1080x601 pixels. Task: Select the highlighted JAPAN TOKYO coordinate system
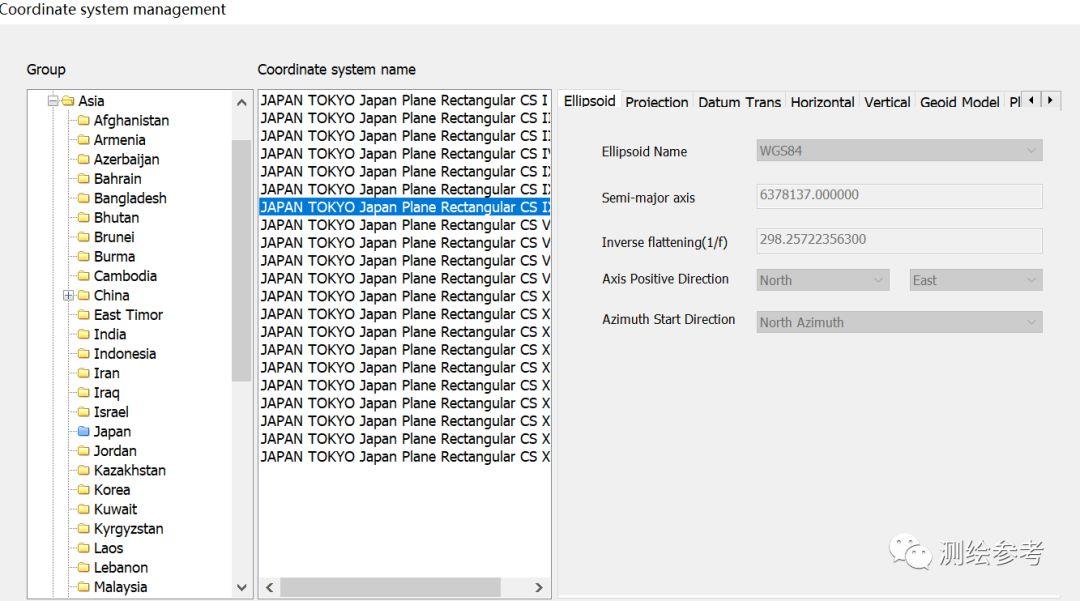(x=404, y=207)
